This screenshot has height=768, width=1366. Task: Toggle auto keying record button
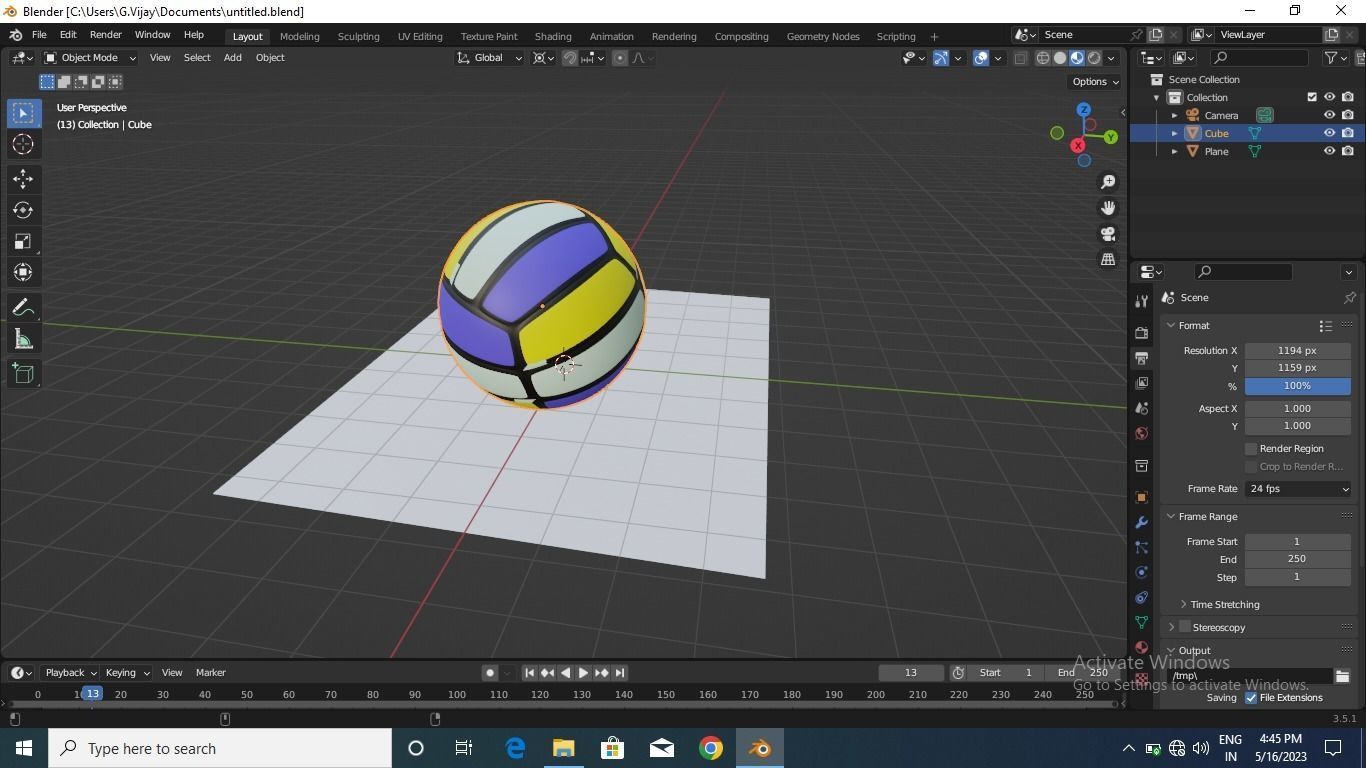click(x=490, y=673)
